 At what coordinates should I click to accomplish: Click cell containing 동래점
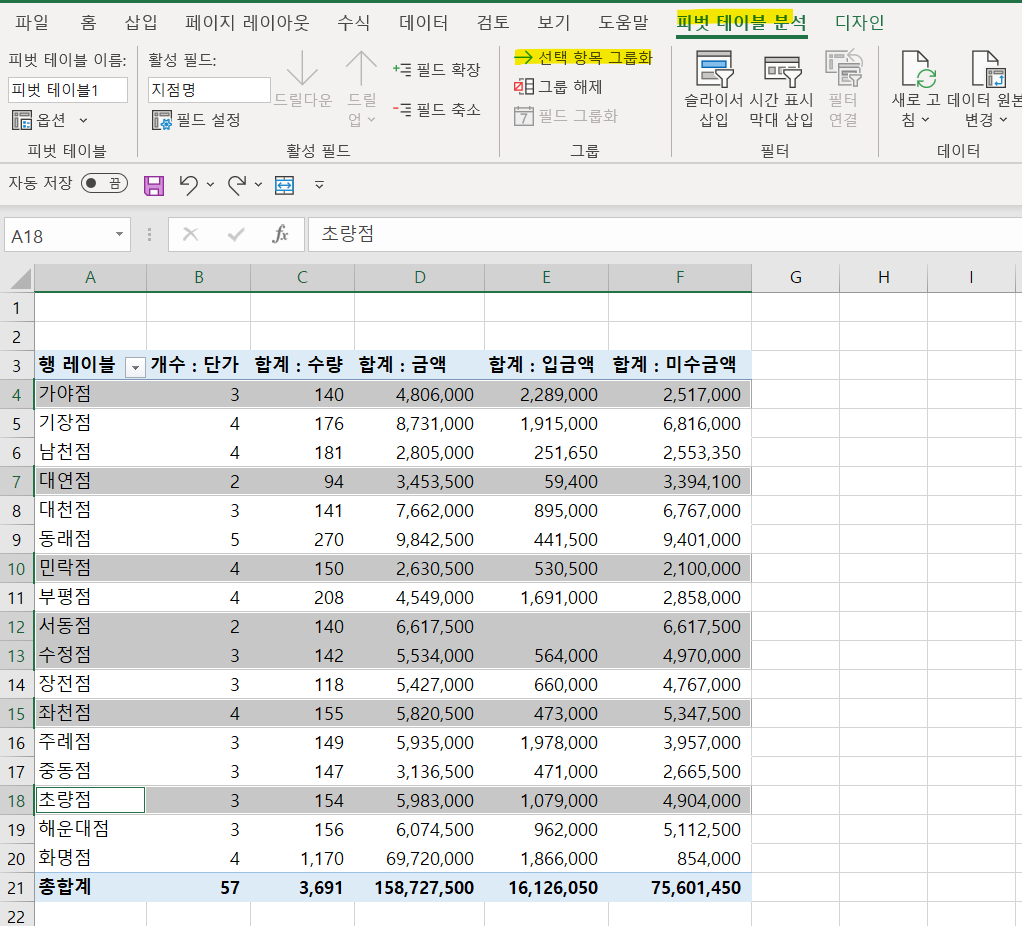[90, 540]
